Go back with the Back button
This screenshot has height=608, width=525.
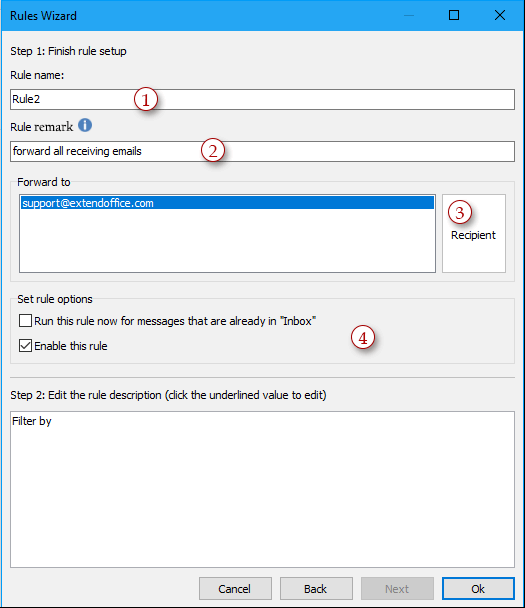[x=316, y=589]
